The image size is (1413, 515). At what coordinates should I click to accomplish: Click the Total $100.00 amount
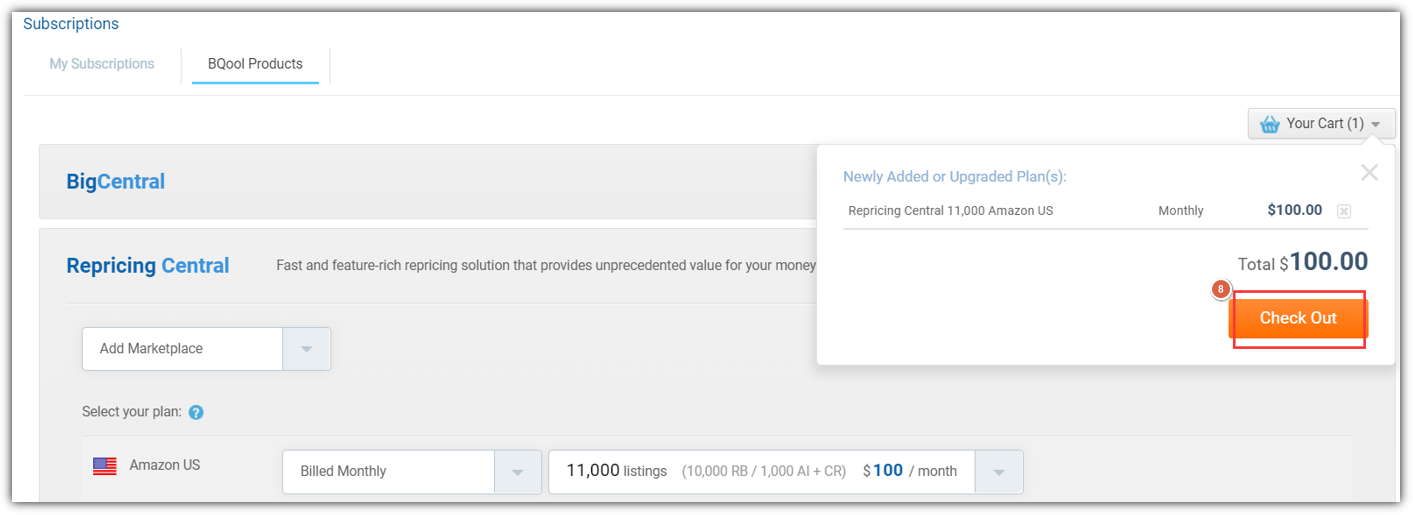(1303, 263)
